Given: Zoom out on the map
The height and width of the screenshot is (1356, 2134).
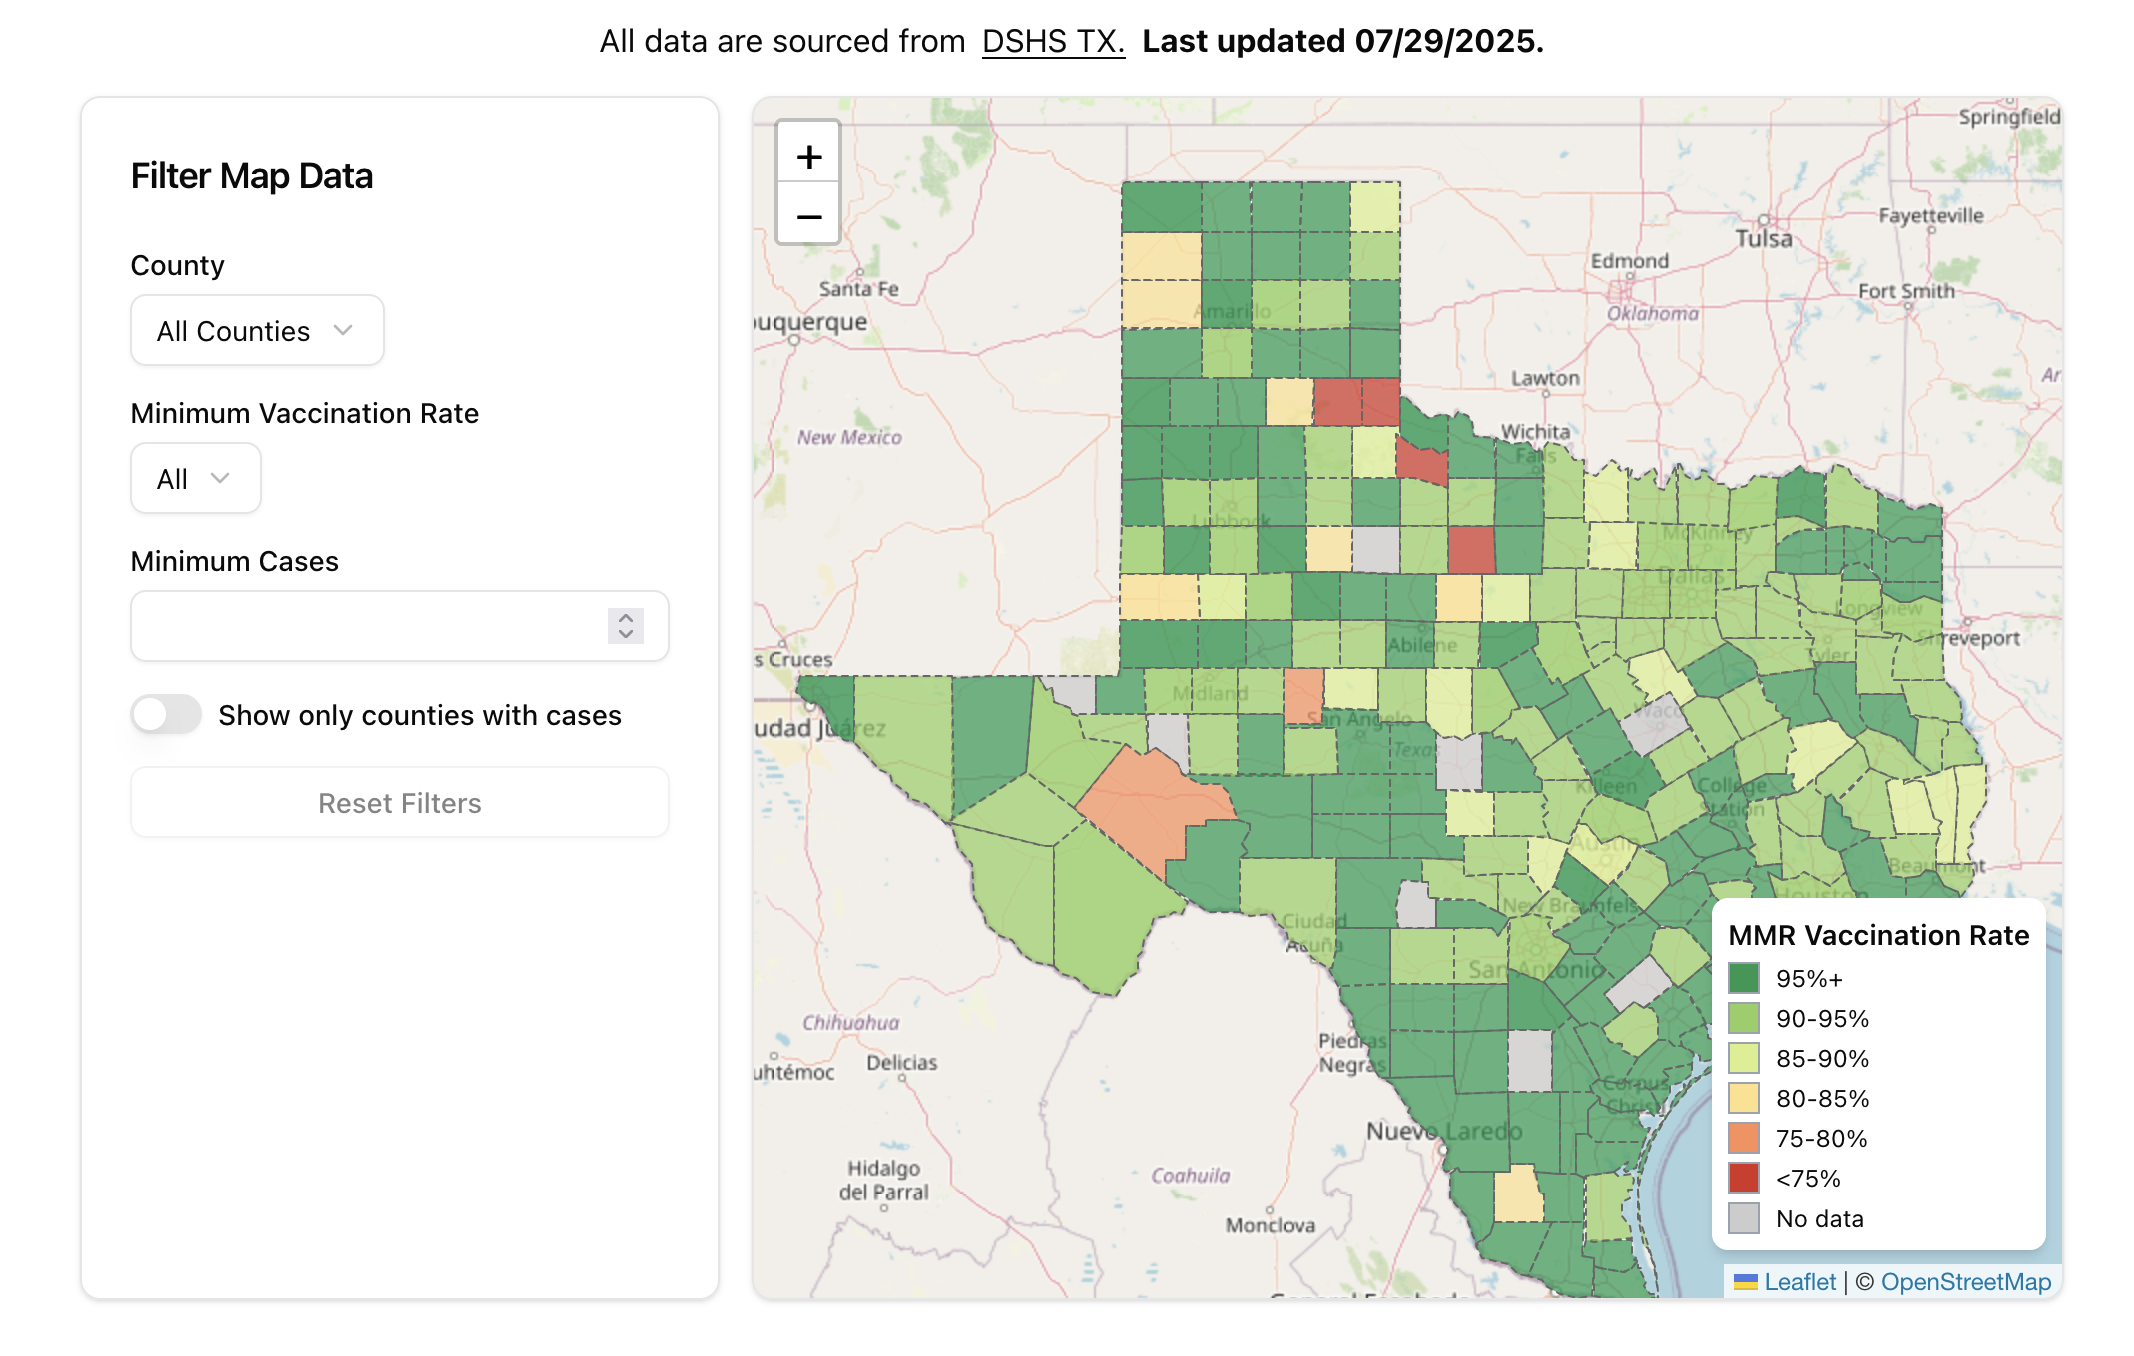Looking at the screenshot, I should (807, 215).
